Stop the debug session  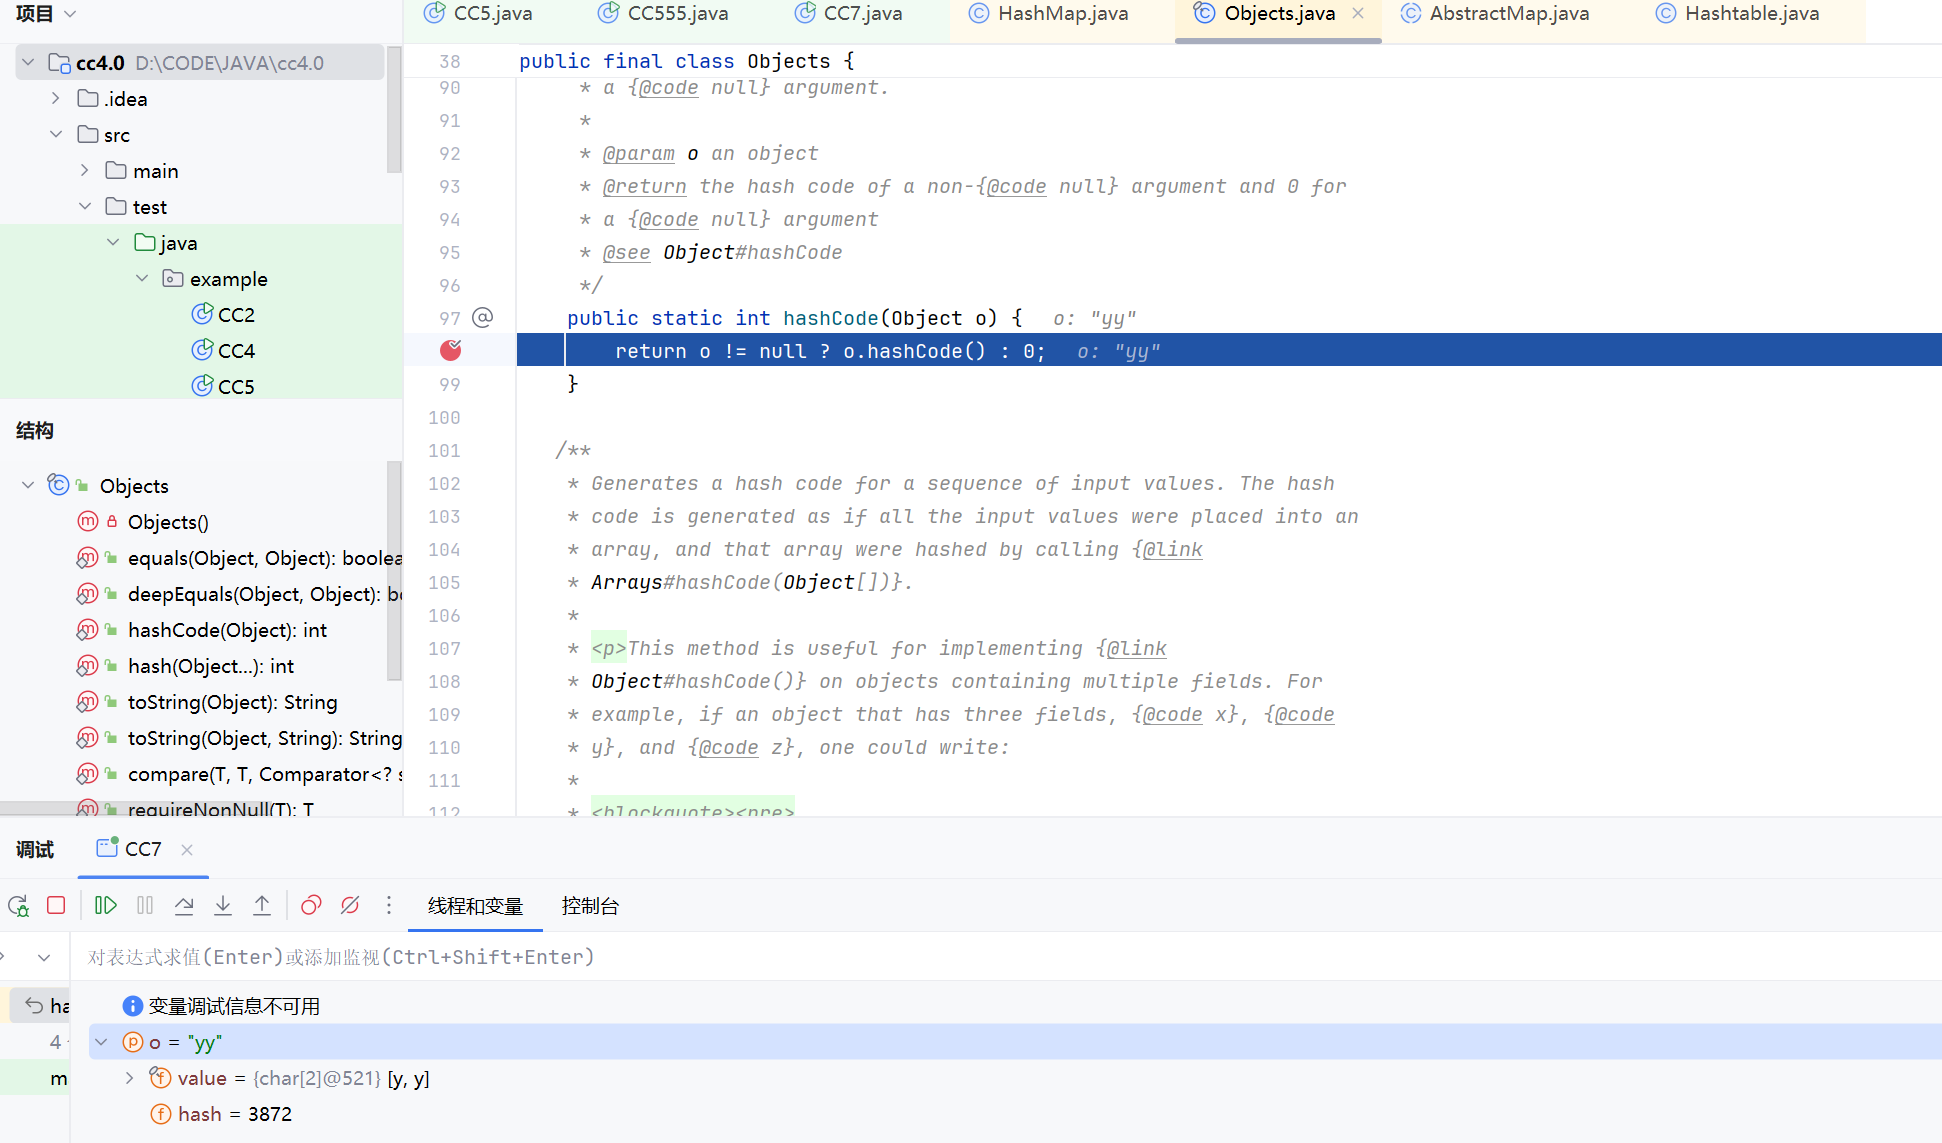coord(56,906)
